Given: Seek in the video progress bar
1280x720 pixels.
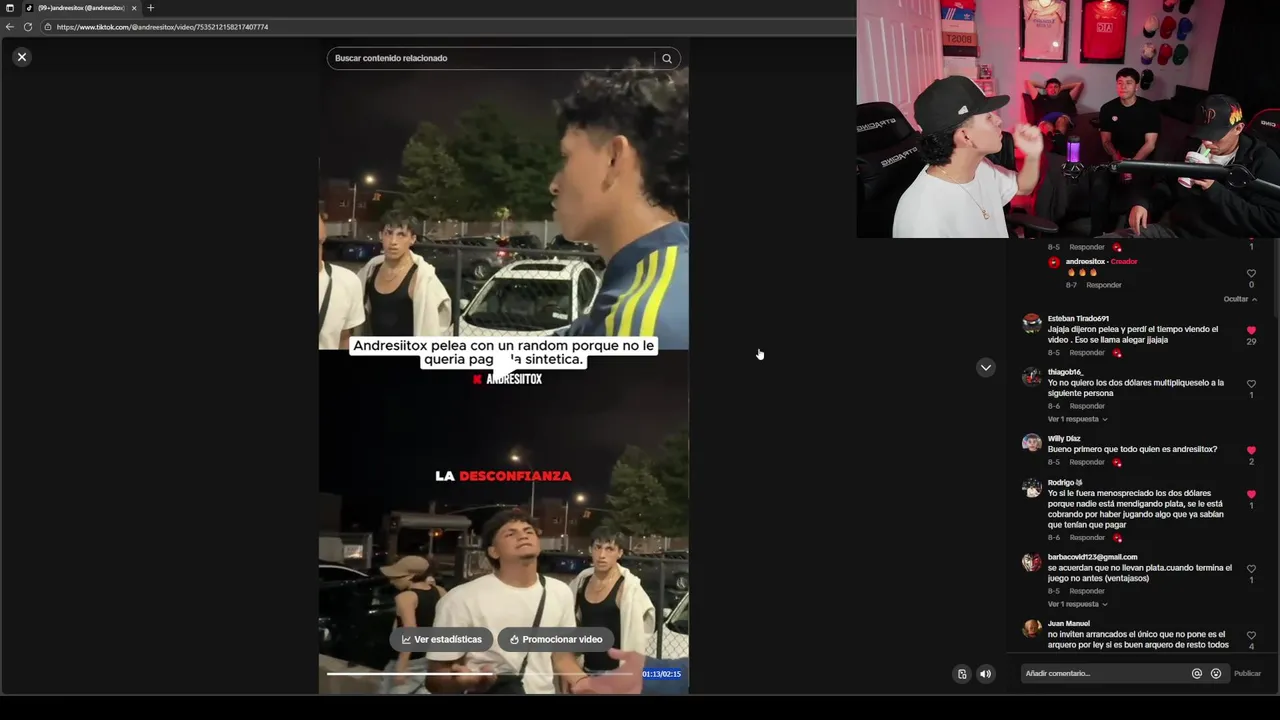Looking at the screenshot, I should point(480,674).
